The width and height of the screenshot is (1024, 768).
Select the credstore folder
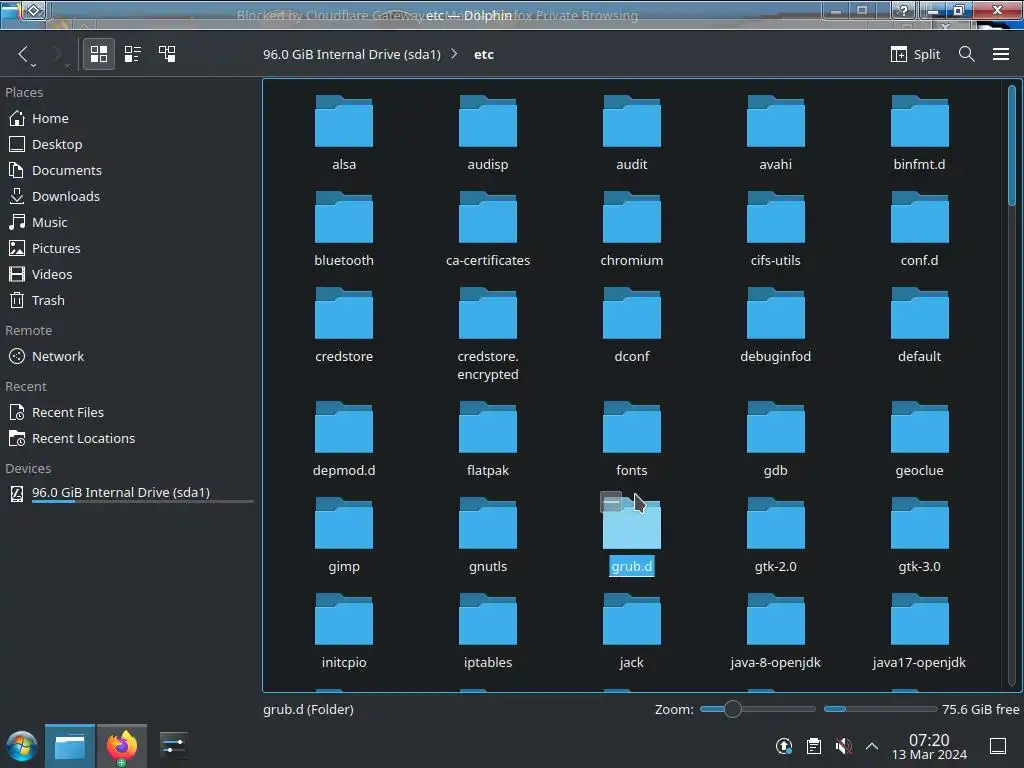click(x=344, y=326)
